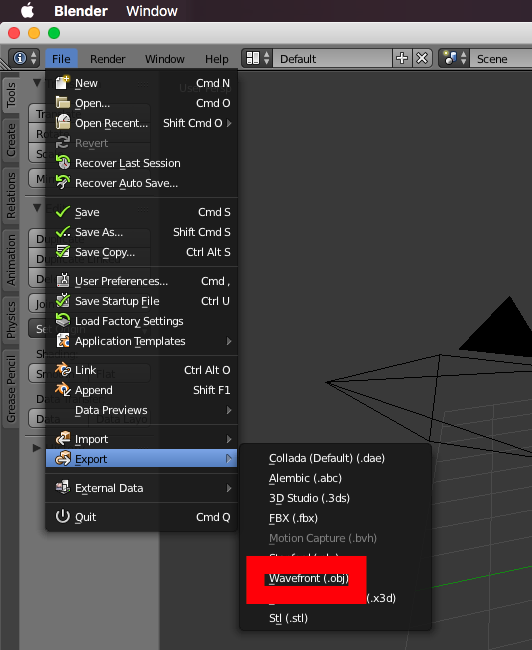Click the Quit power icon
This screenshot has width=532, height=650.
pos(63,517)
